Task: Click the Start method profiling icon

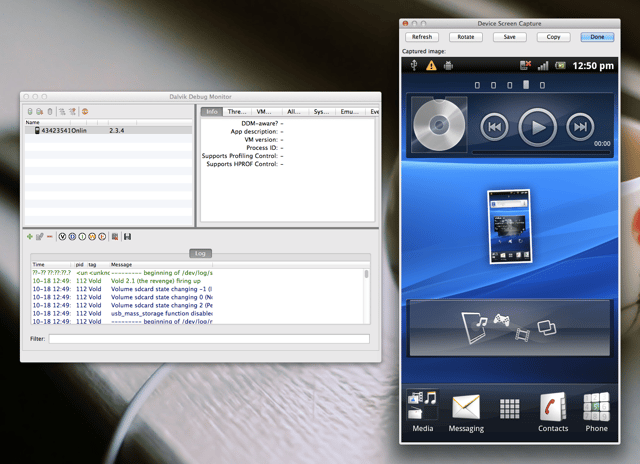Action: pos(73,111)
